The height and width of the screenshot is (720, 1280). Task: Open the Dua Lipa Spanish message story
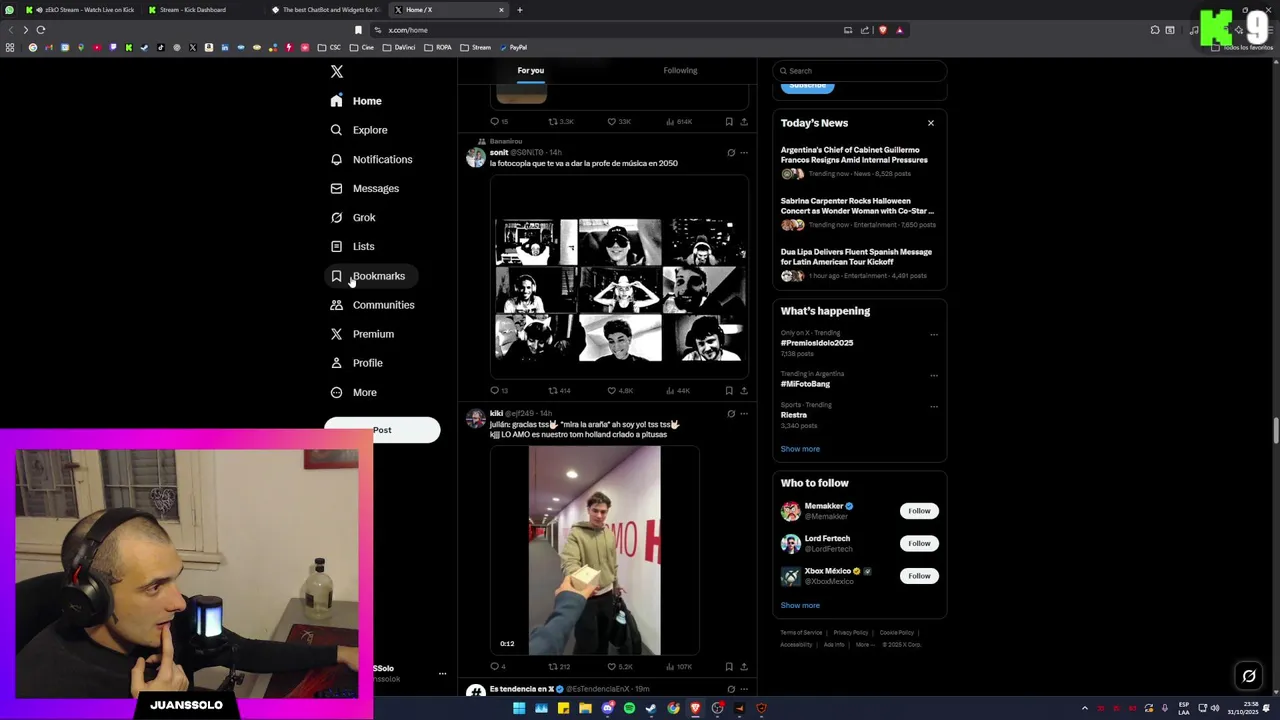[x=856, y=257]
